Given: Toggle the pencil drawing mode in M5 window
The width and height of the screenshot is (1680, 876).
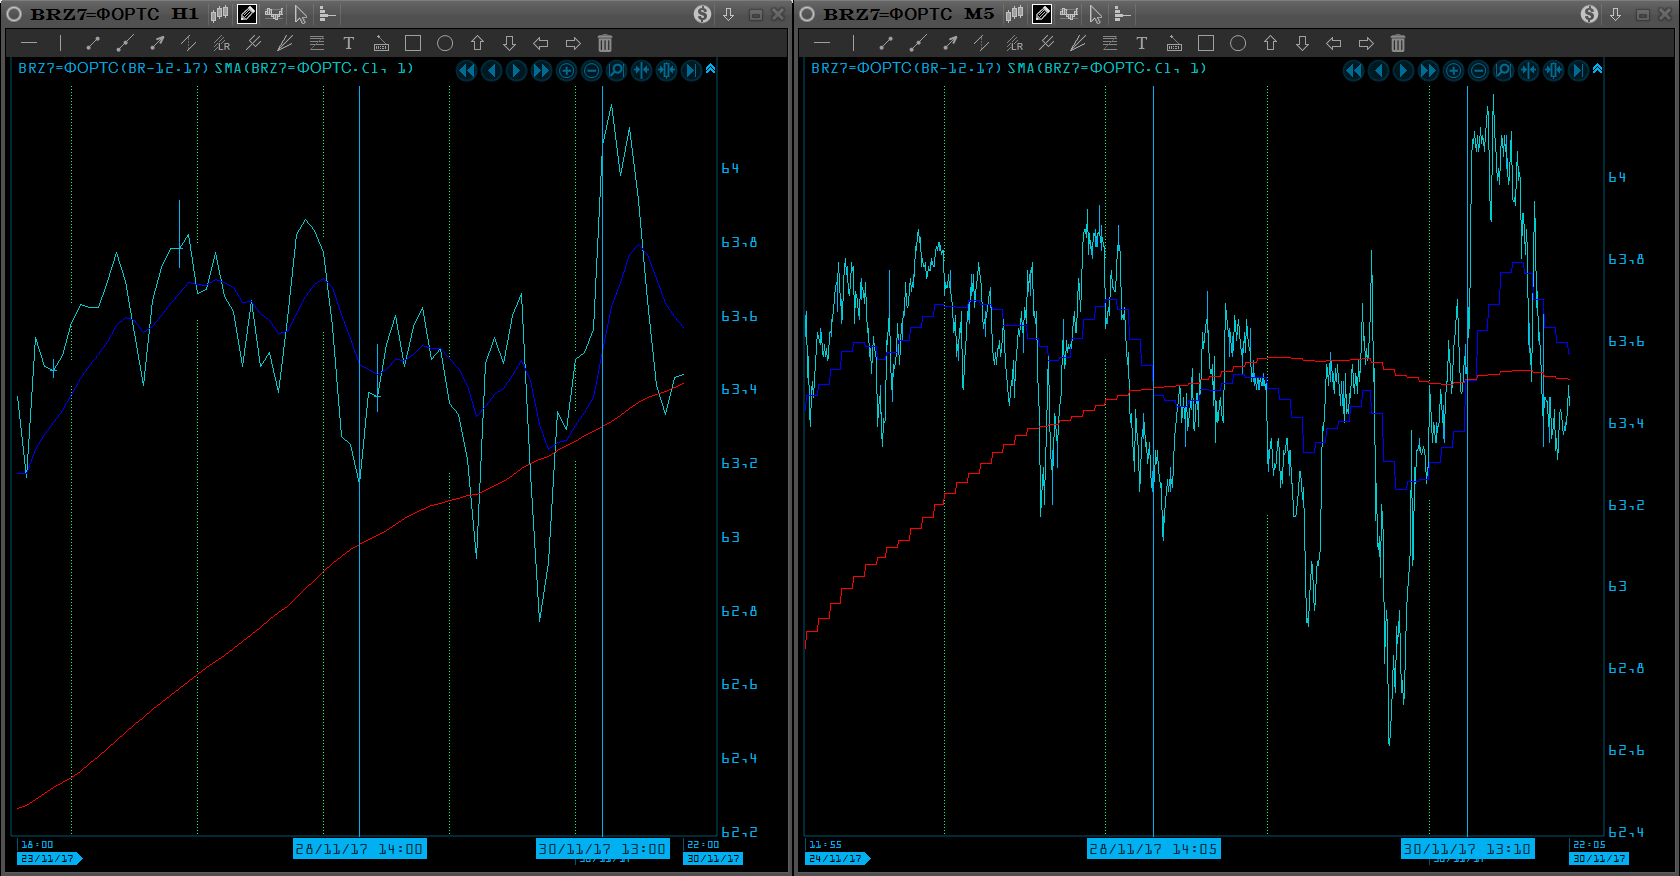Looking at the screenshot, I should [1041, 14].
